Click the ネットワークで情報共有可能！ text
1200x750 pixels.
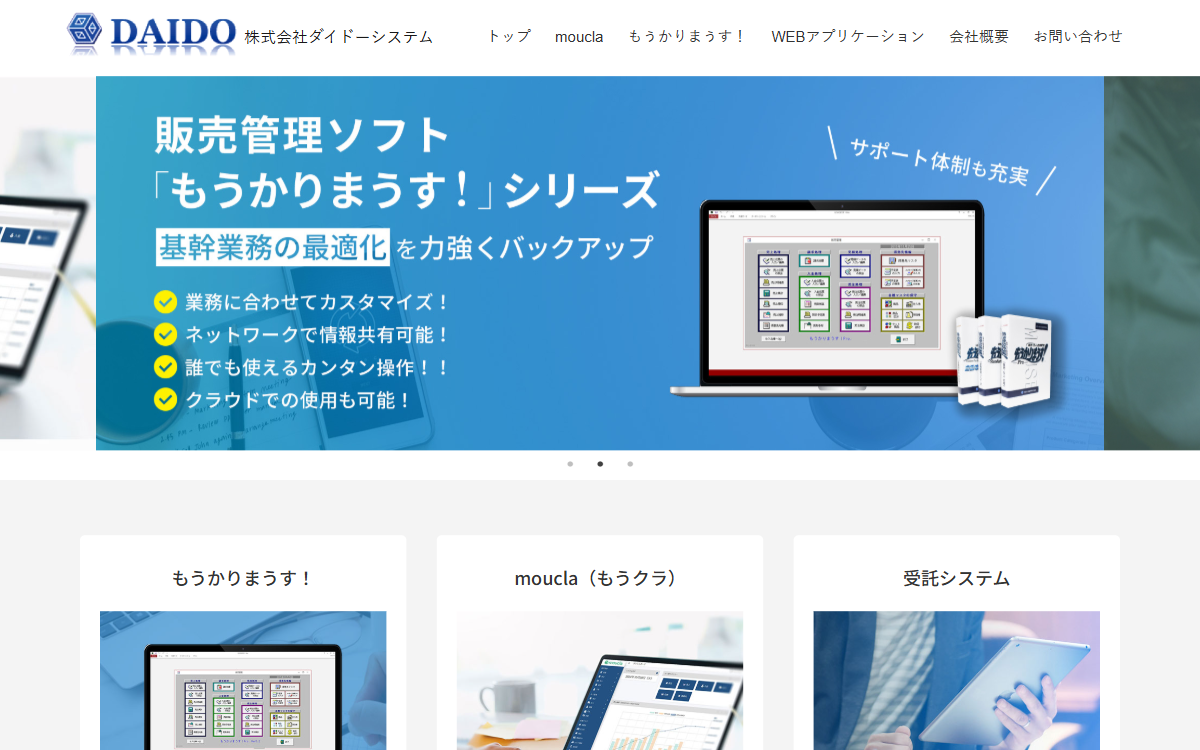[319, 335]
